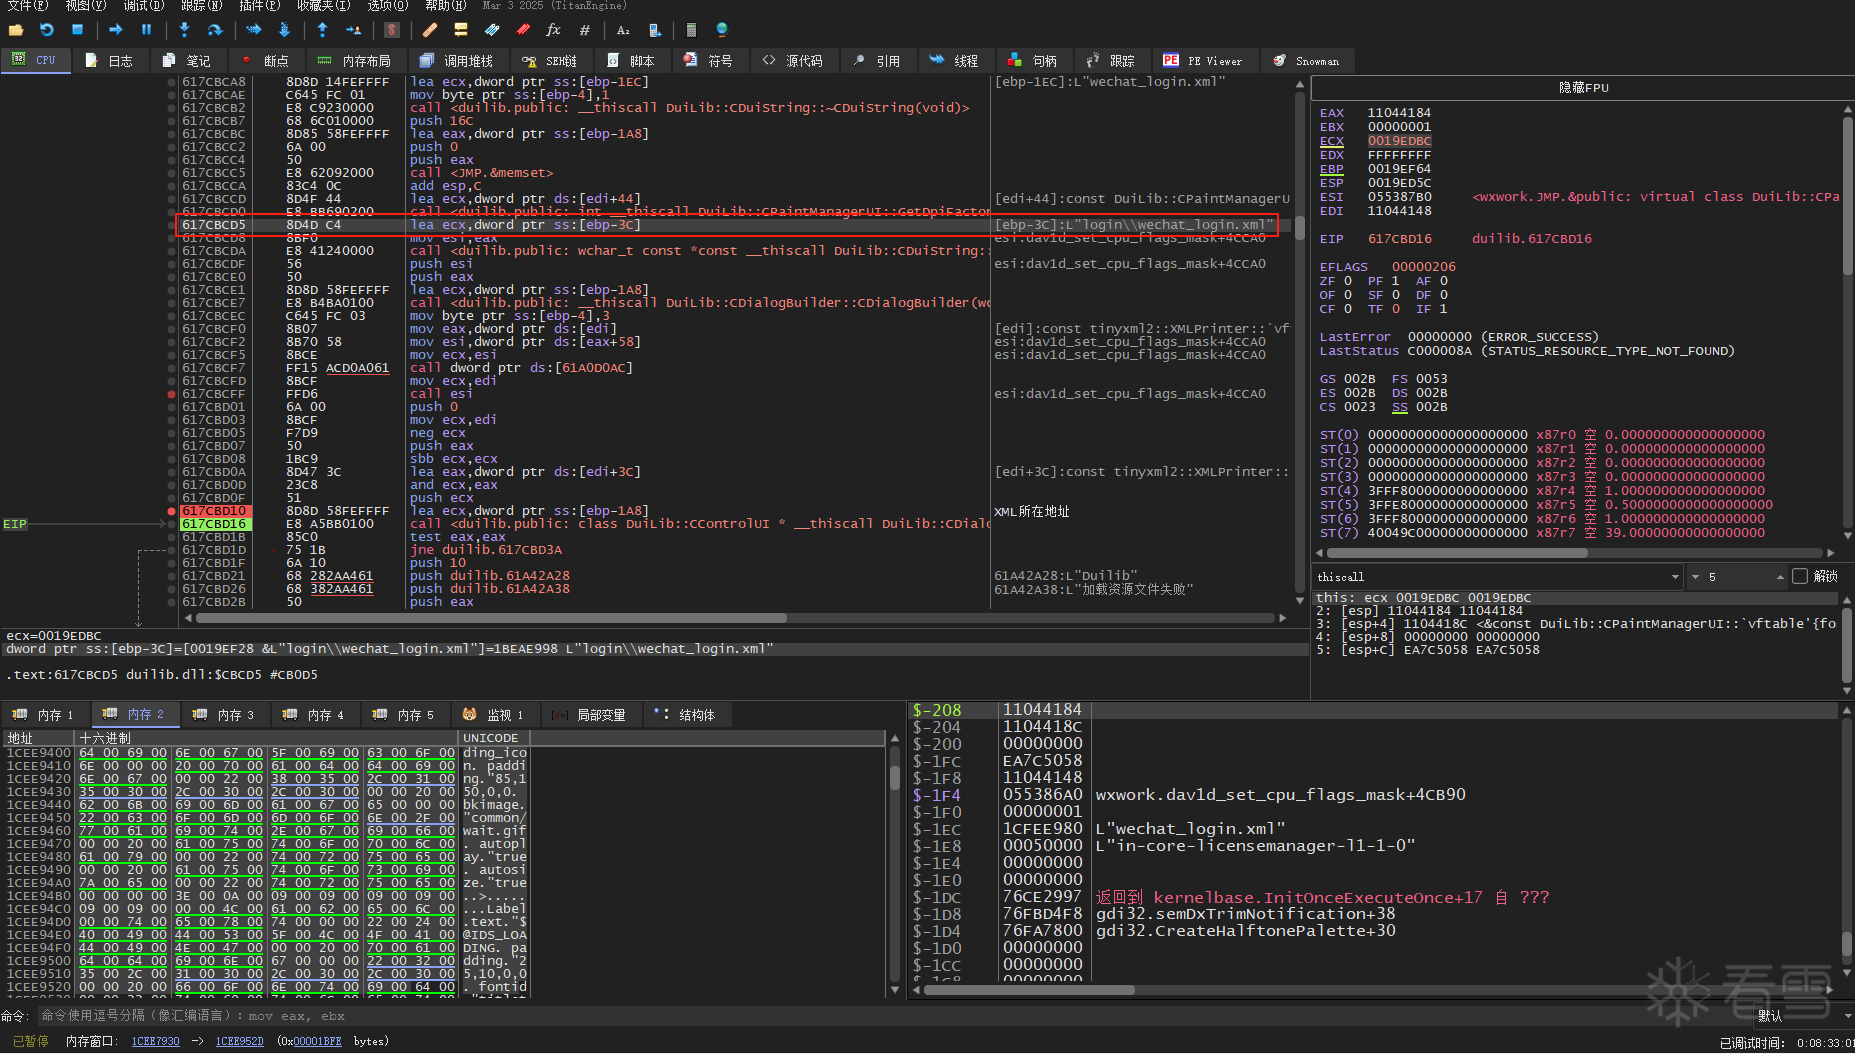Toggle breakpoint dot at address 617CBCFF
This screenshot has height=1054, width=1855.
pyautogui.click(x=172, y=394)
